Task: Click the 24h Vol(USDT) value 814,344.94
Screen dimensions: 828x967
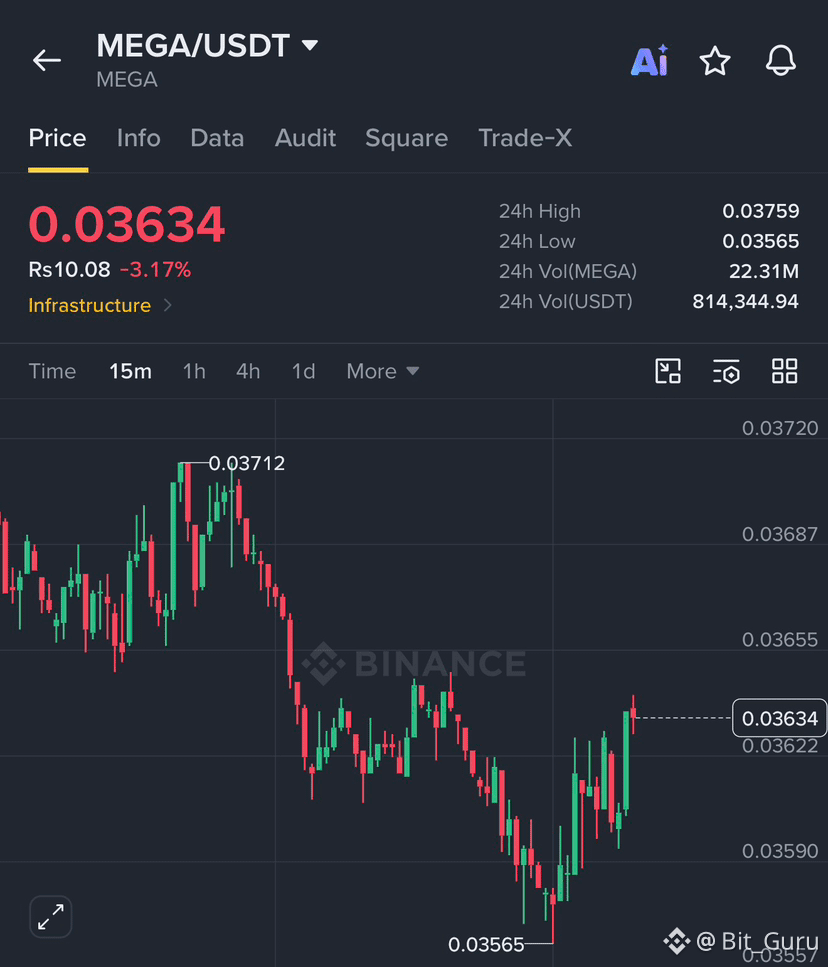Action: [x=745, y=302]
